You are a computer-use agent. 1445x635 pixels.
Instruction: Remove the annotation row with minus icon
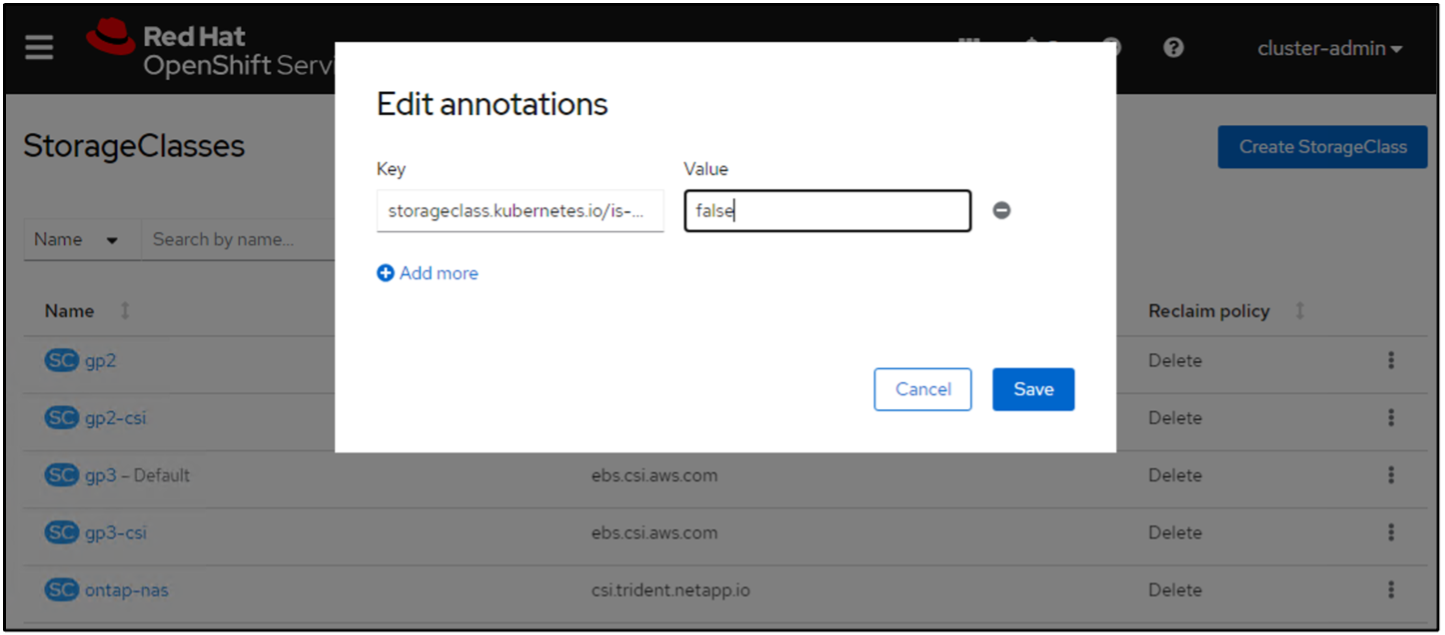(1001, 211)
